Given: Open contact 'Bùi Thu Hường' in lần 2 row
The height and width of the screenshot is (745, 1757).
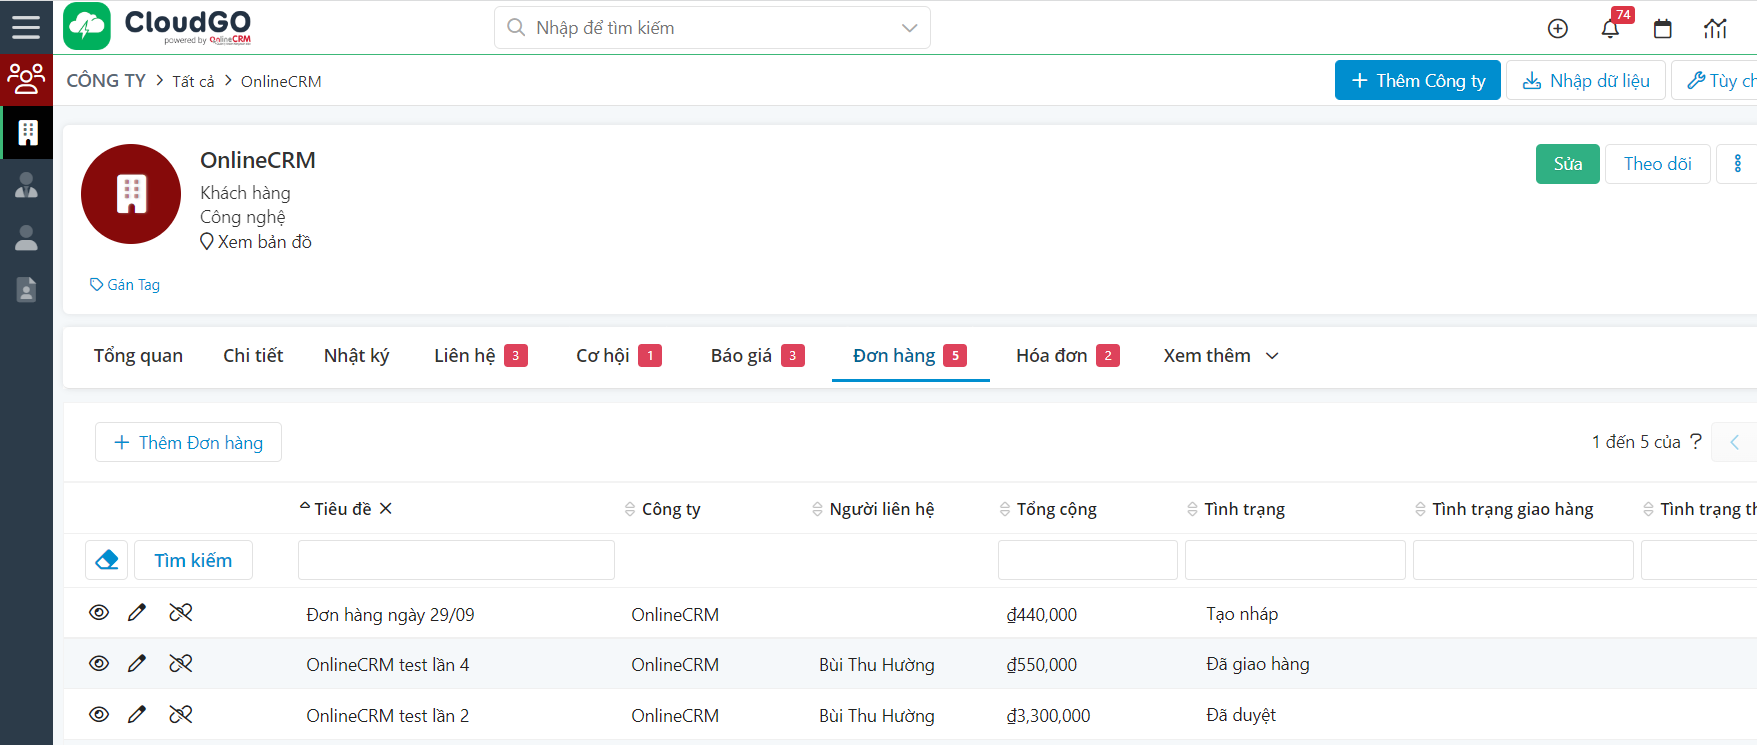Looking at the screenshot, I should pos(877,716).
